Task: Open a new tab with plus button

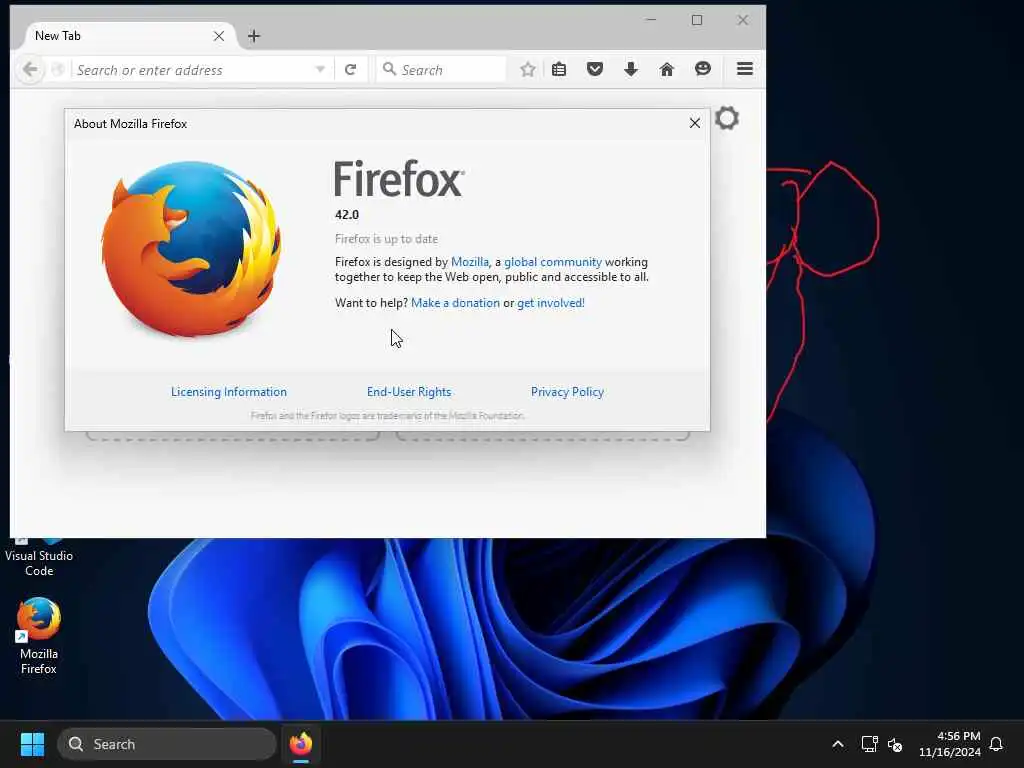Action: 254,36
